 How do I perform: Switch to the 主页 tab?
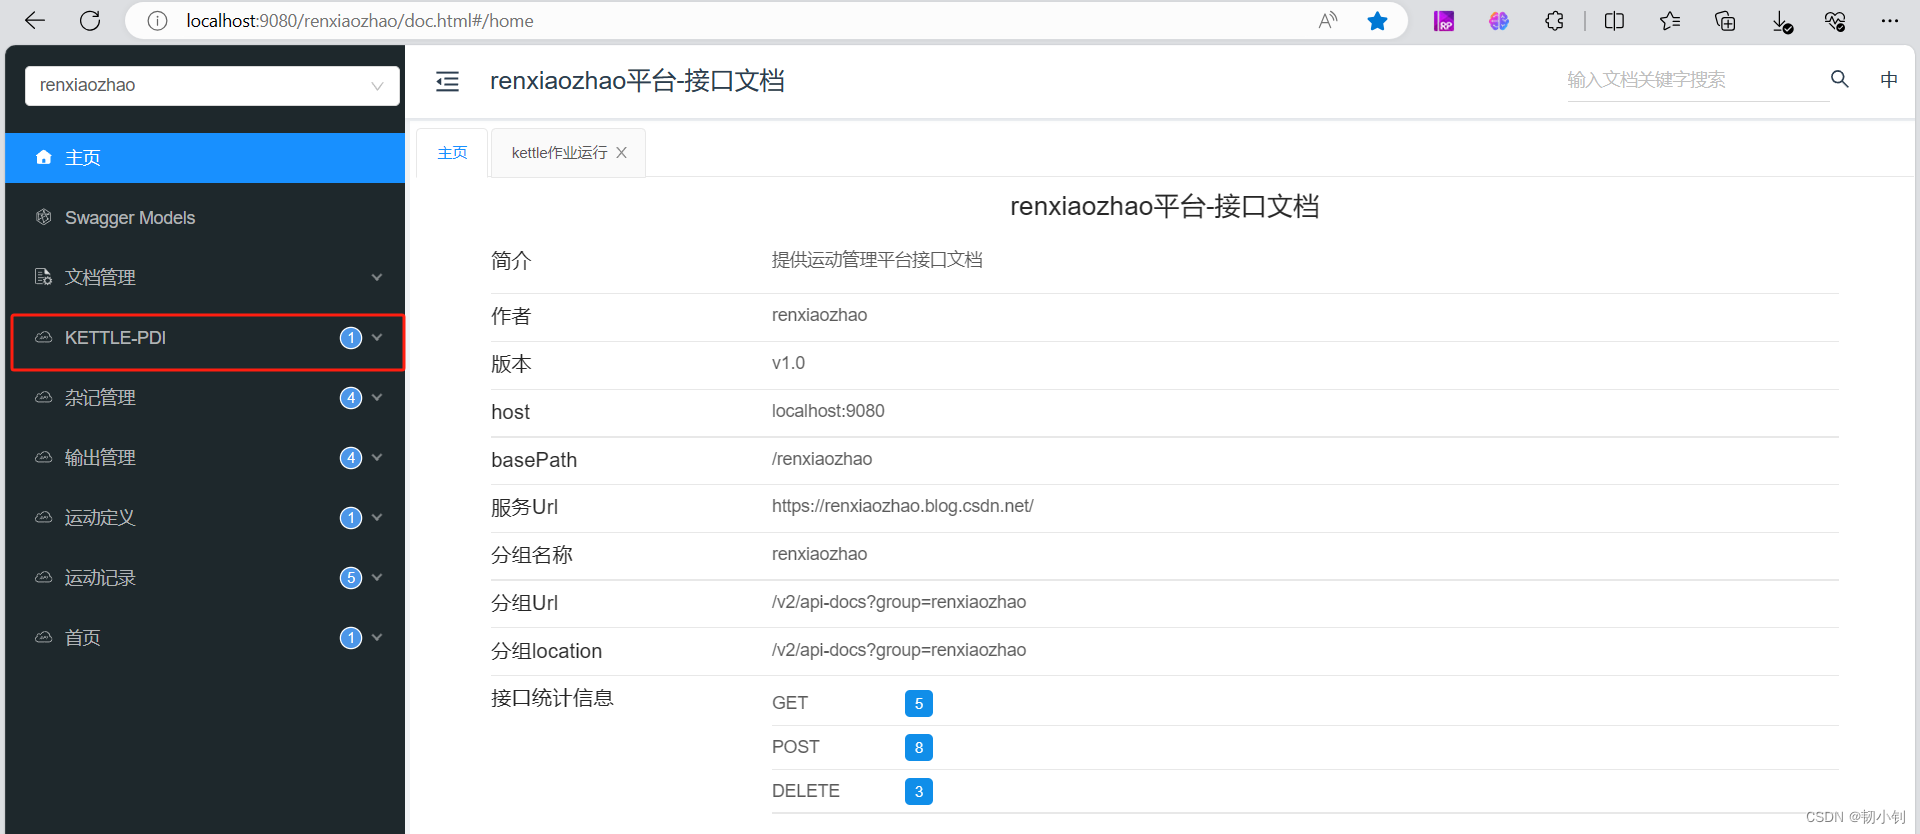(452, 153)
